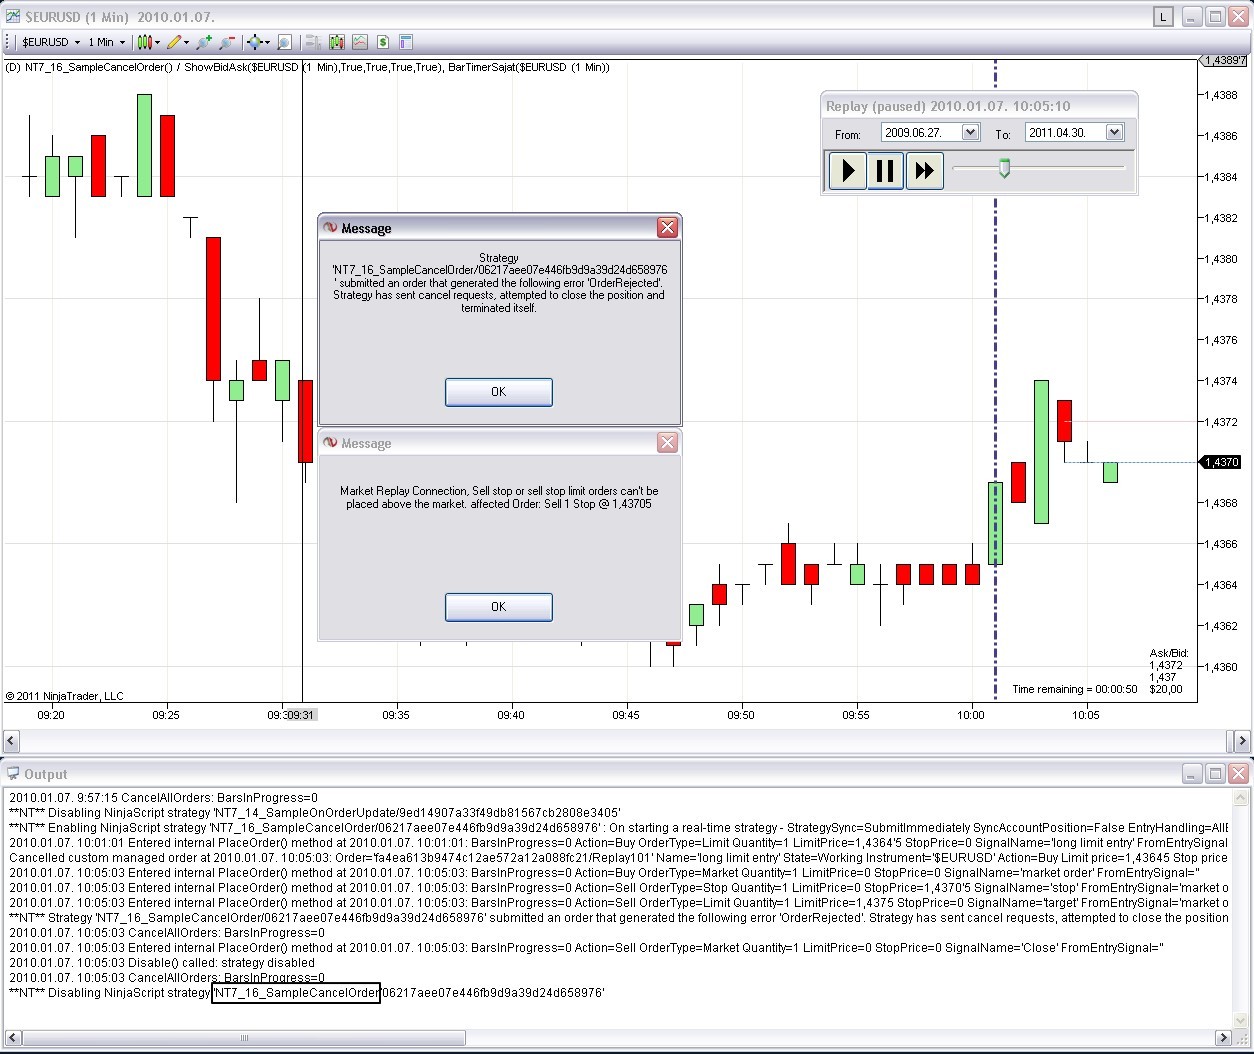Click the Ask/Bid value 1,4372
Screen dimensions: 1254x1054
(1165, 665)
